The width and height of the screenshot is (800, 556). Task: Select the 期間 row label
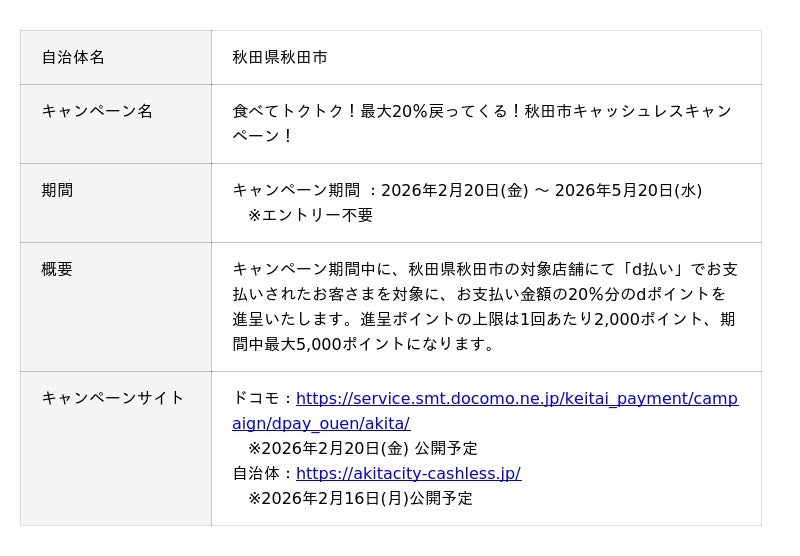click(x=57, y=191)
